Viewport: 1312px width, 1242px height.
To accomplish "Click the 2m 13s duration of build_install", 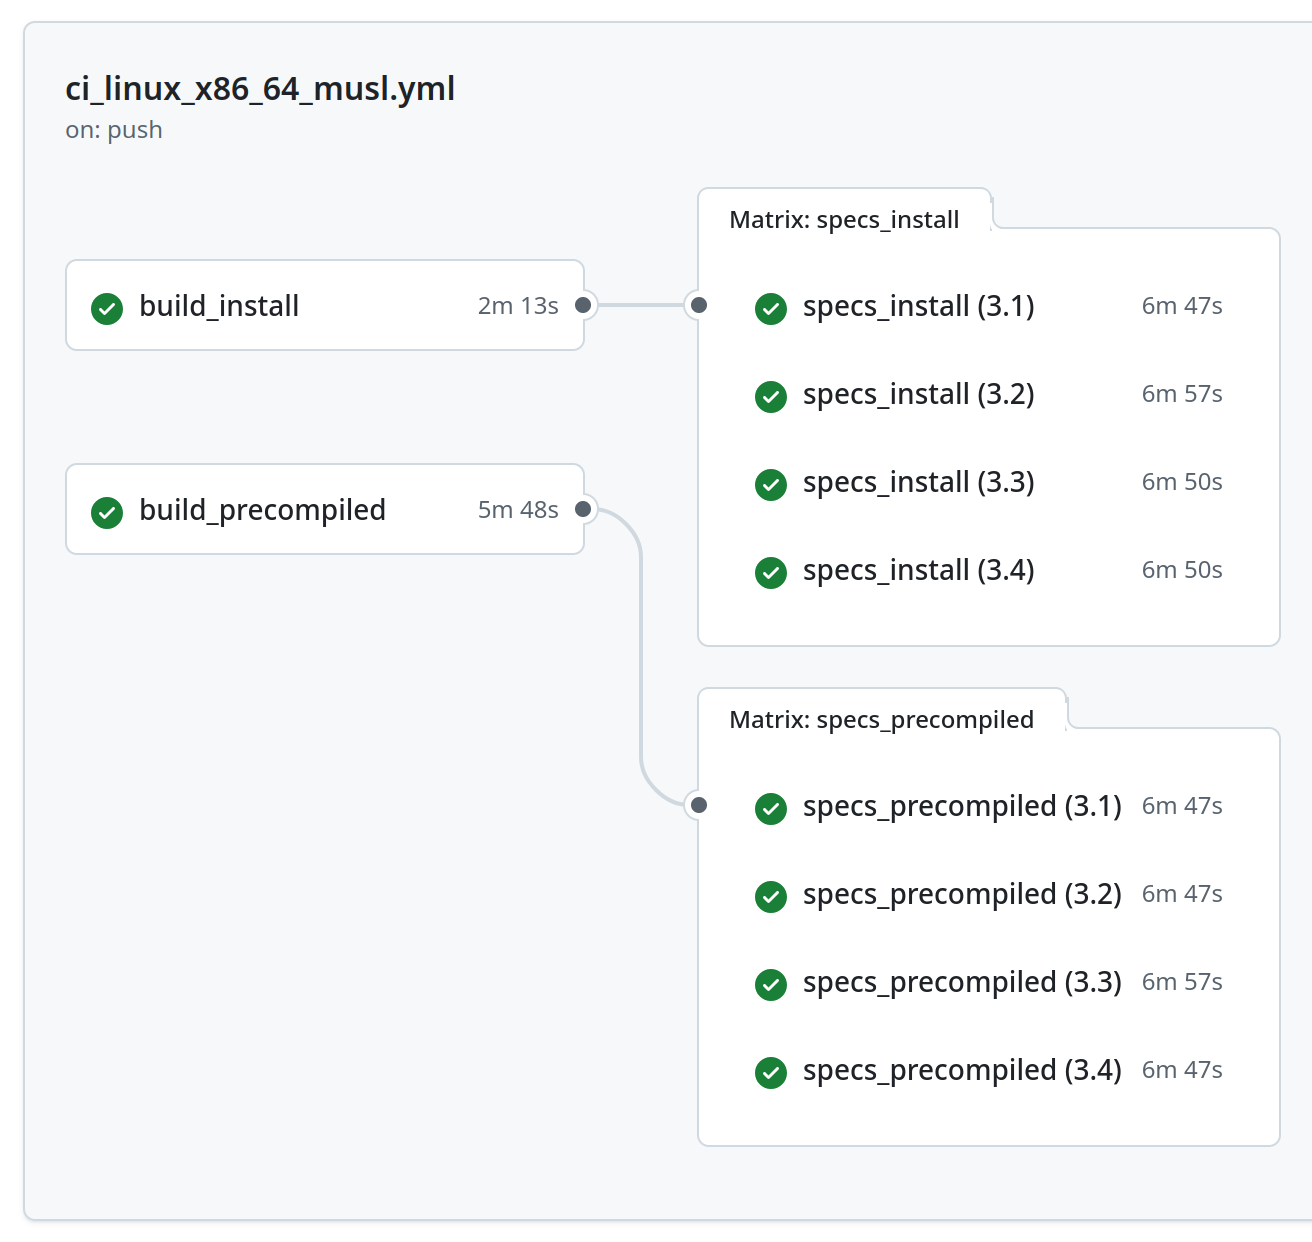I will [518, 306].
